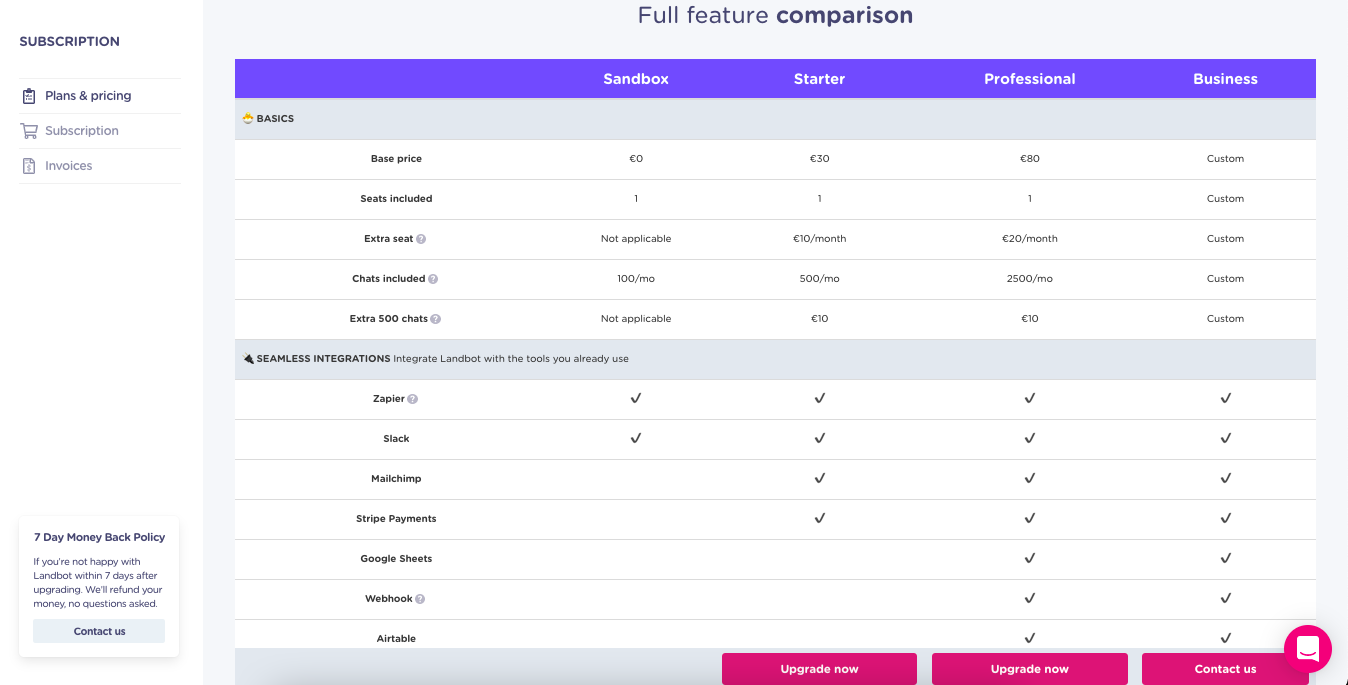
Task: Click the Mailchimp checkmark under Starter
Action: pos(820,478)
